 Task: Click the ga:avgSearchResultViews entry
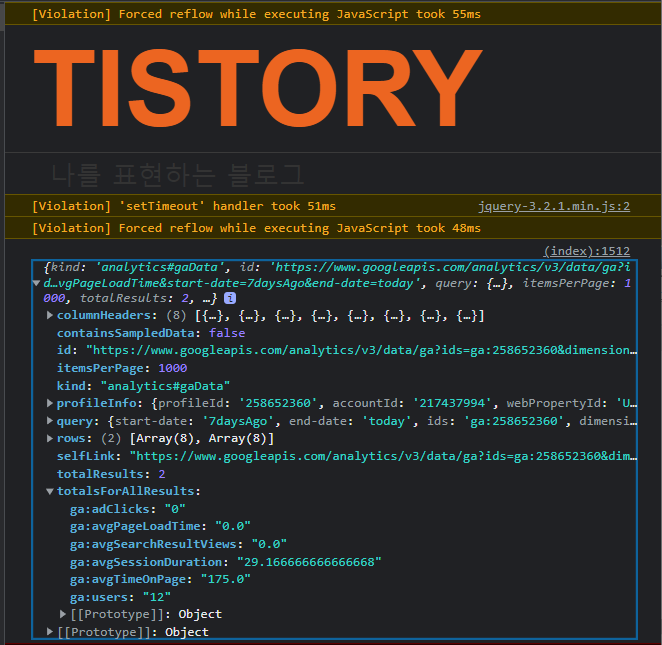[178, 544]
